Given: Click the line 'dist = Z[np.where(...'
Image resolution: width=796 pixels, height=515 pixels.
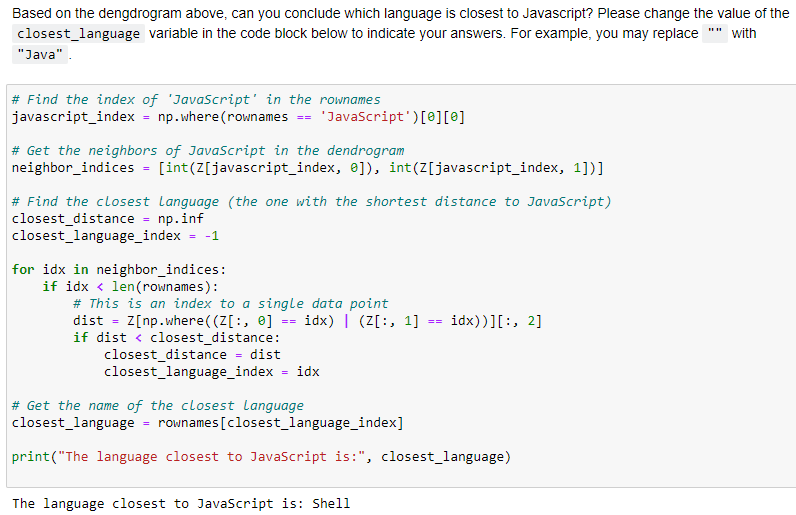Looking at the screenshot, I should (307, 321).
